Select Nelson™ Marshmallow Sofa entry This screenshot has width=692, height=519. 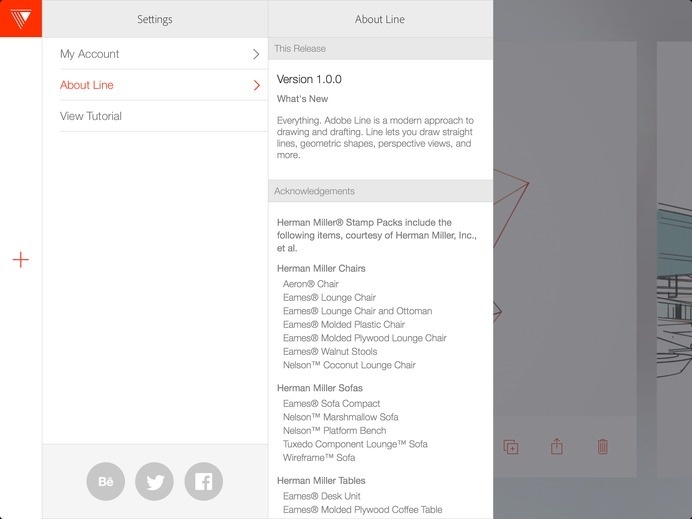(x=341, y=417)
